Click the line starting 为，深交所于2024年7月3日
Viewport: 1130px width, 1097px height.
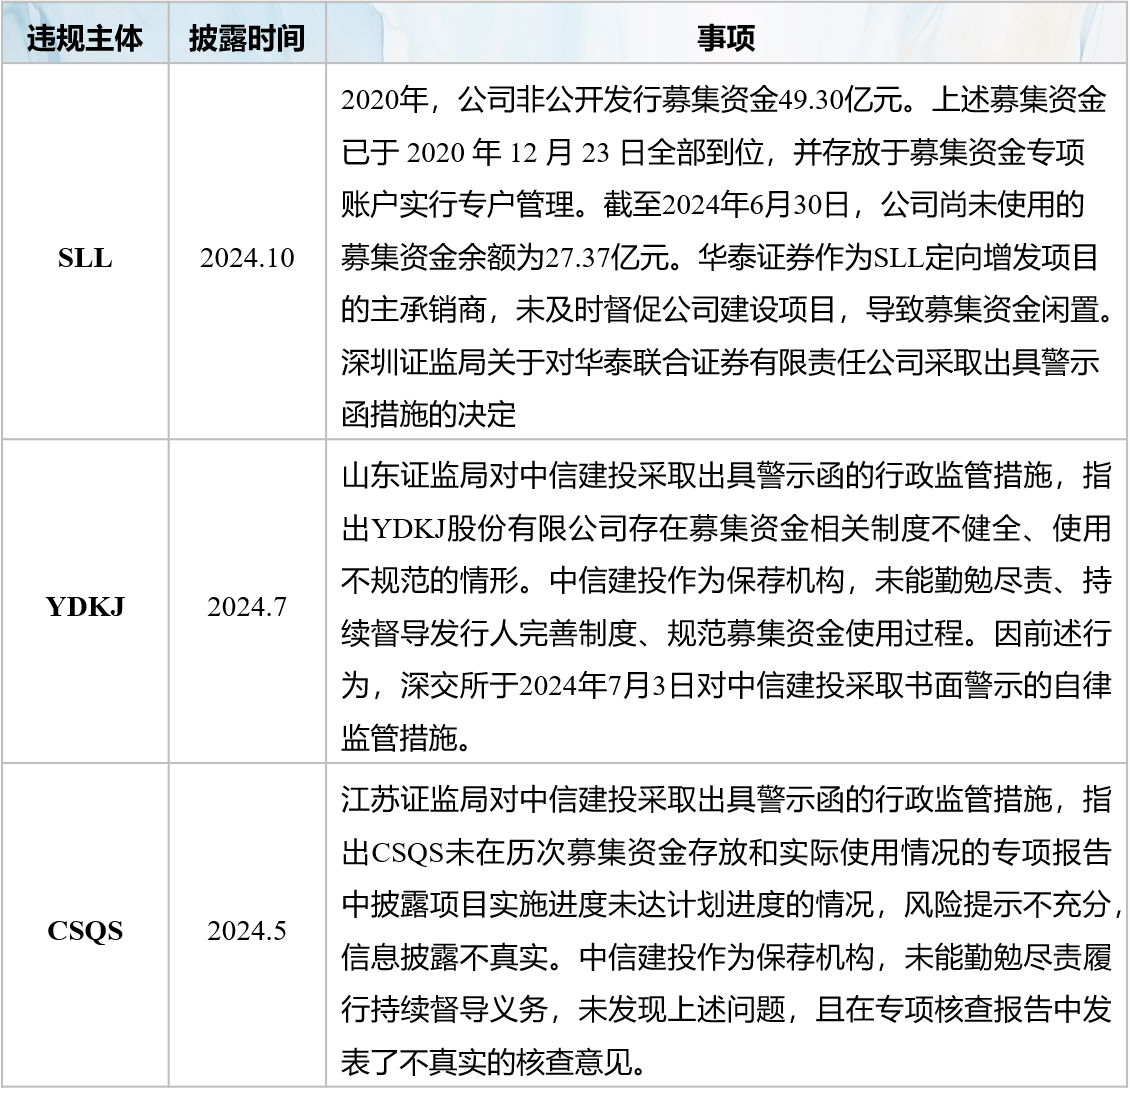[726, 686]
